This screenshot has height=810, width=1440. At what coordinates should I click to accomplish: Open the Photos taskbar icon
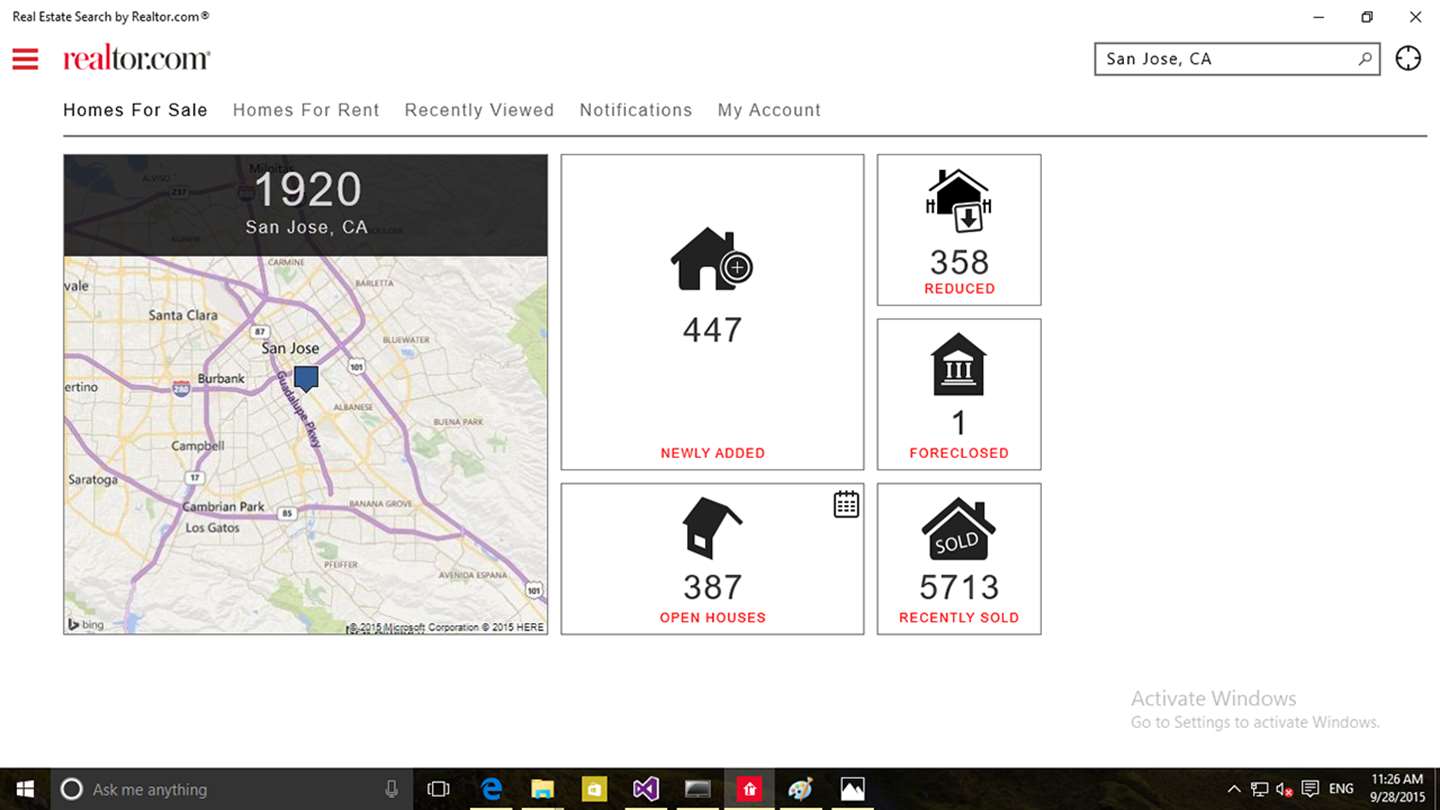click(x=852, y=789)
